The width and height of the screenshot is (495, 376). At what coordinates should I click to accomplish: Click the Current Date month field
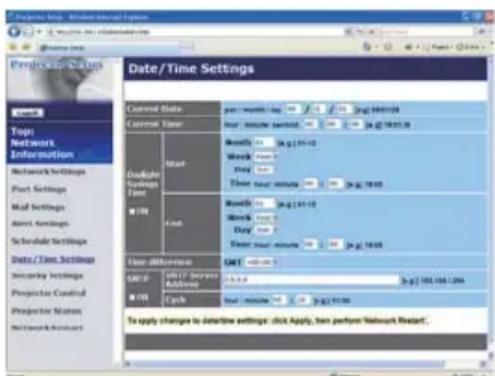[318, 109]
